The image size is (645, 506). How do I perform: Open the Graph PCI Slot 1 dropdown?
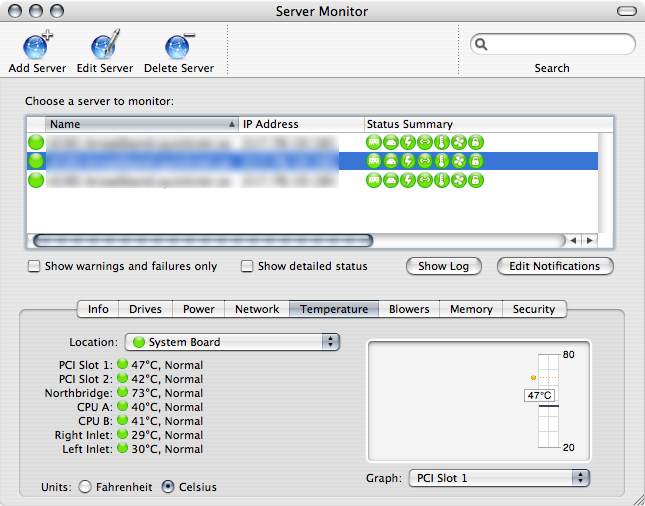pyautogui.click(x=499, y=478)
